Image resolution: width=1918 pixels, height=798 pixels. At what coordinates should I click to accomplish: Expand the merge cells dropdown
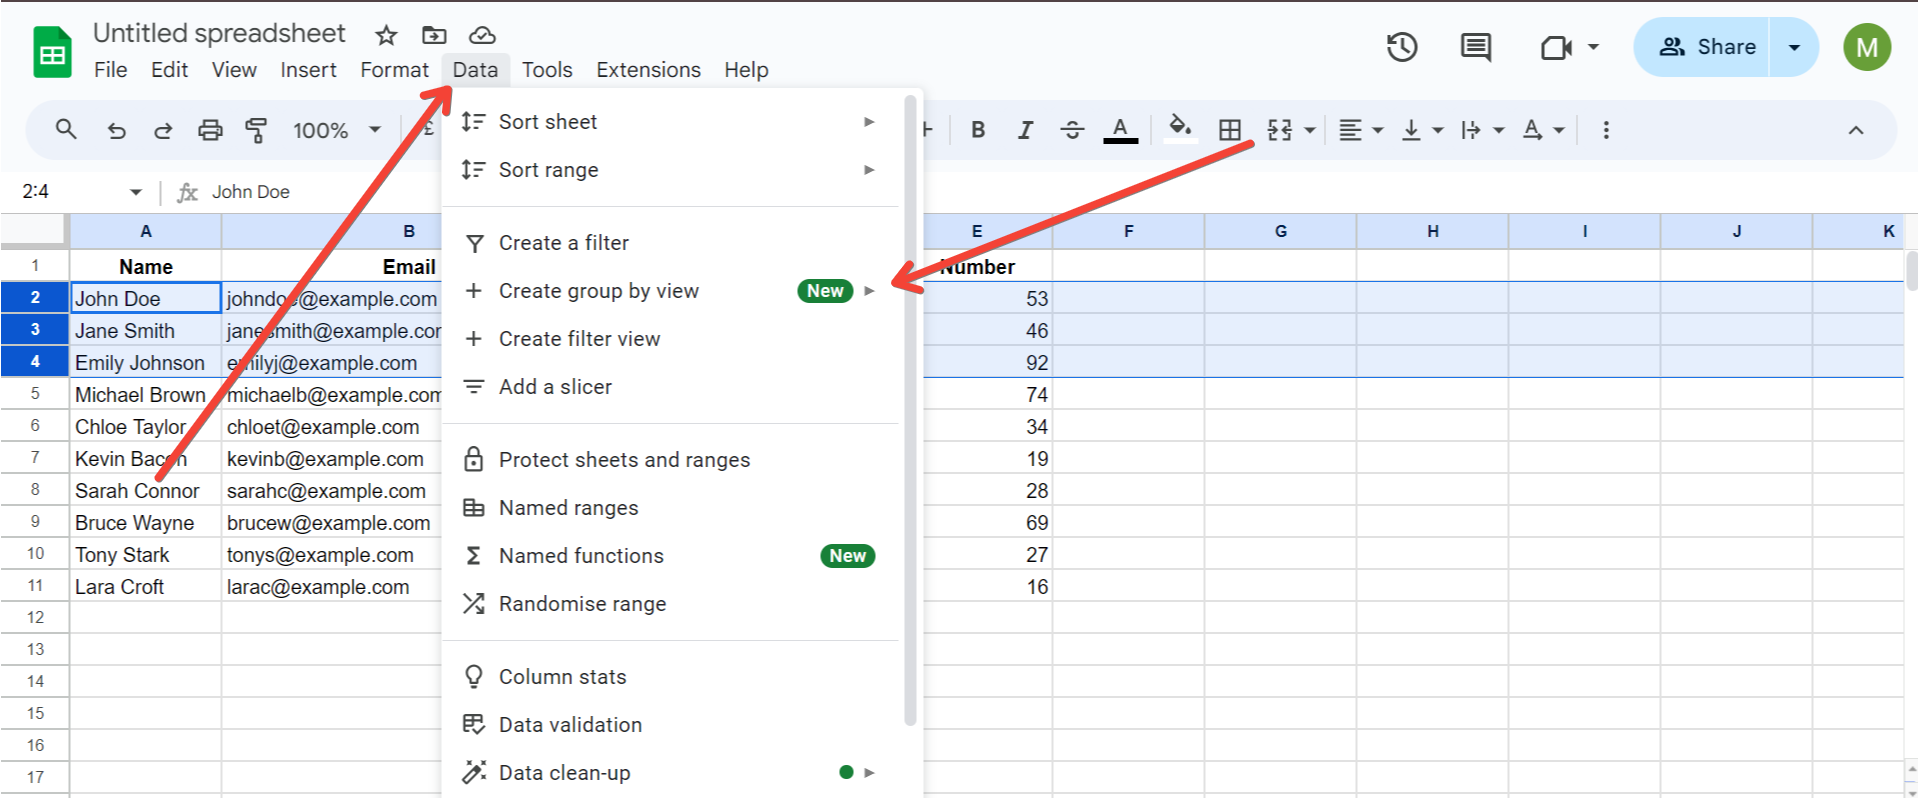point(1310,130)
